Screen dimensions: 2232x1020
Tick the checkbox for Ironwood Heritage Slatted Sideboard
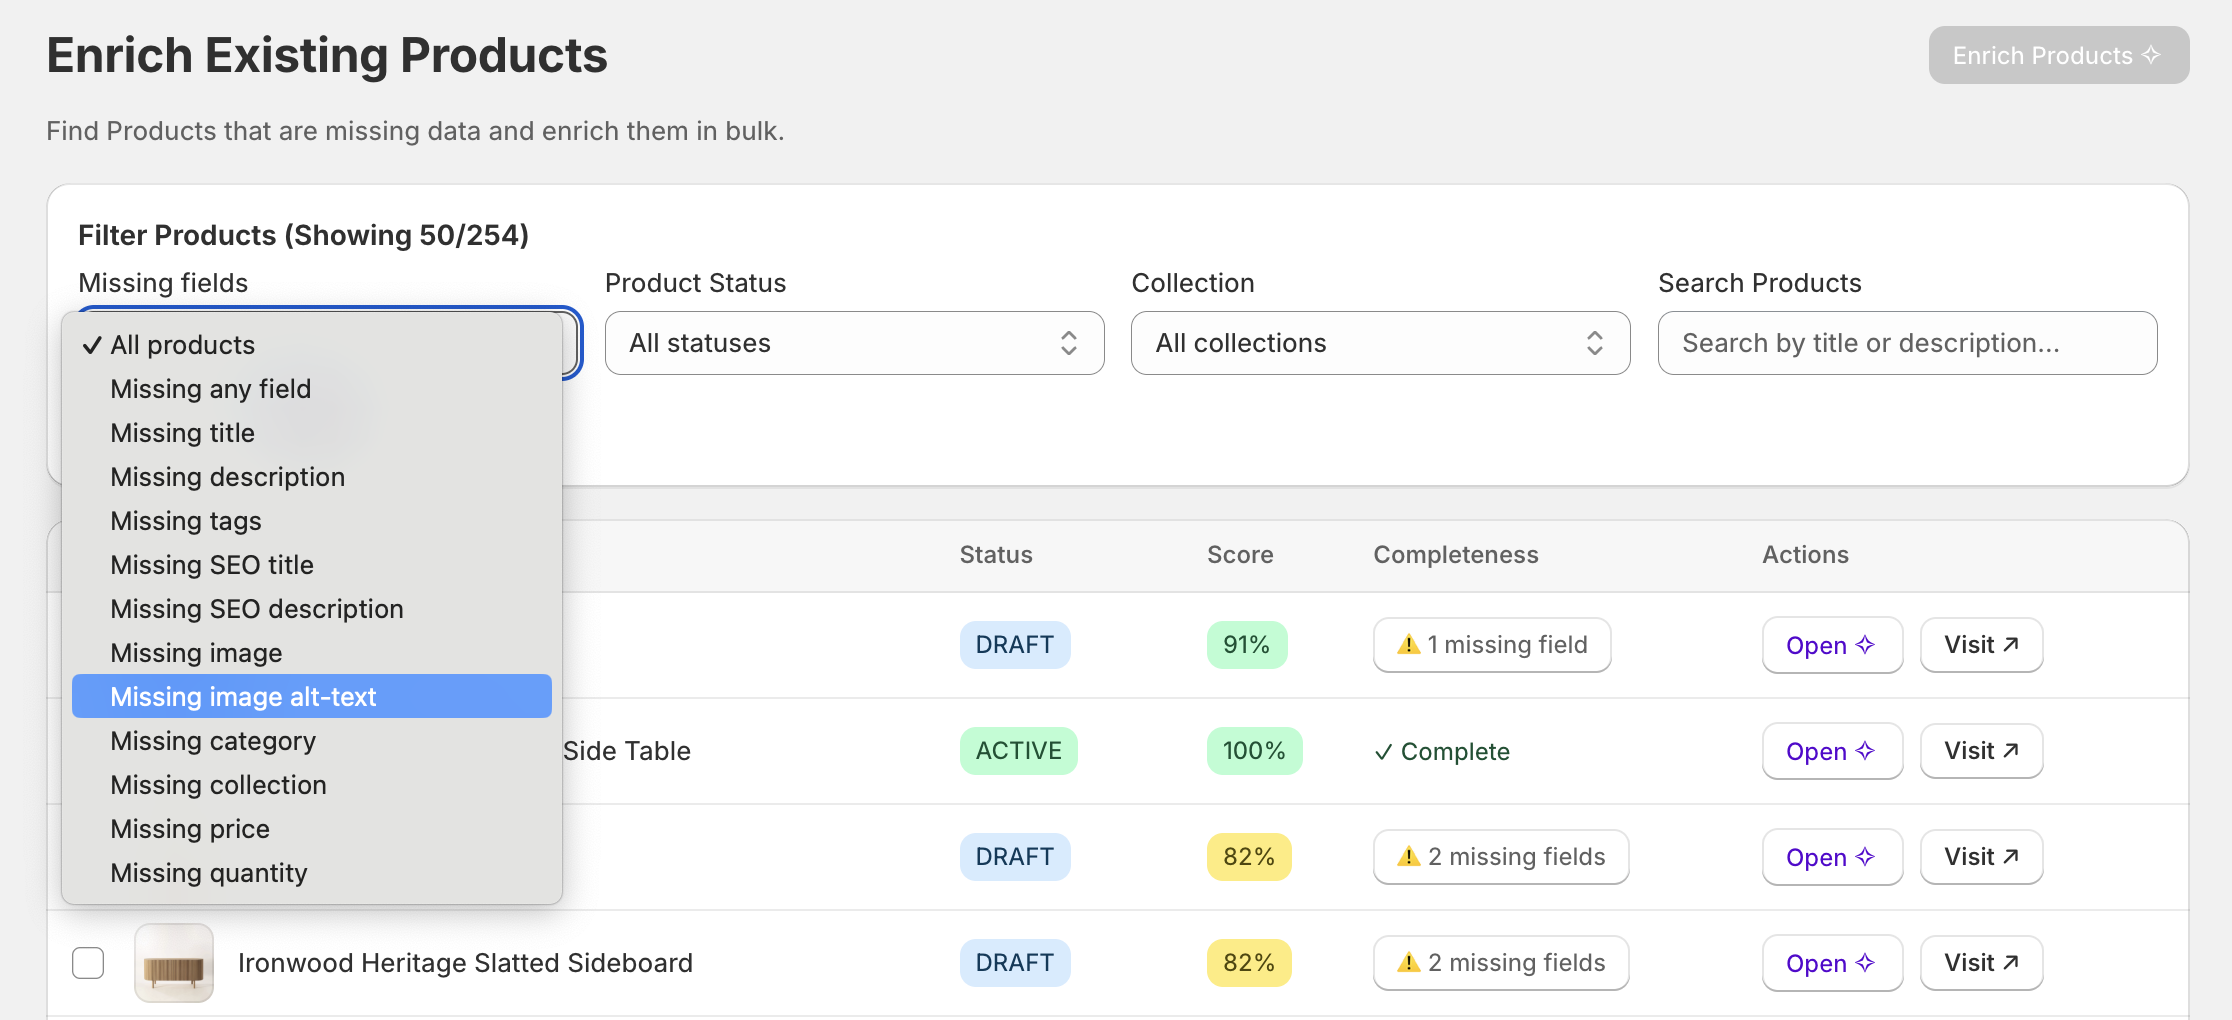pos(88,962)
